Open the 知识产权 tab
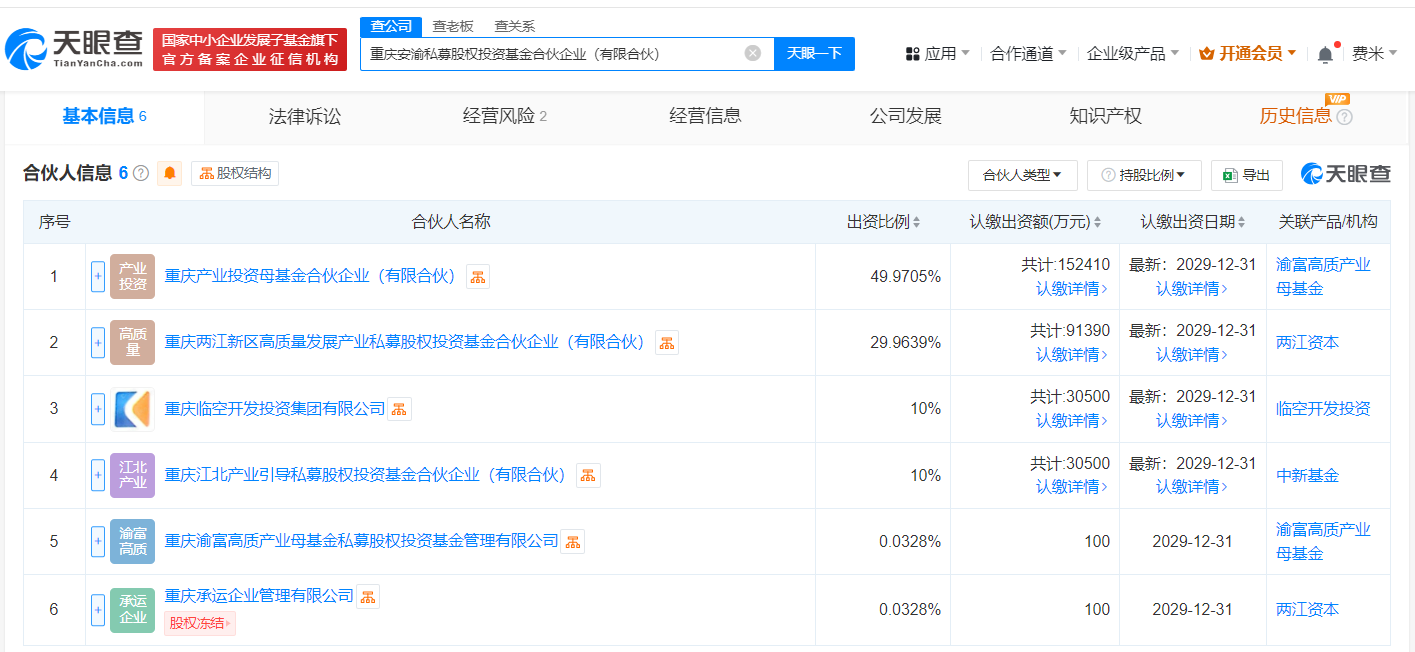The width and height of the screenshot is (1415, 652). pyautogui.click(x=1105, y=116)
